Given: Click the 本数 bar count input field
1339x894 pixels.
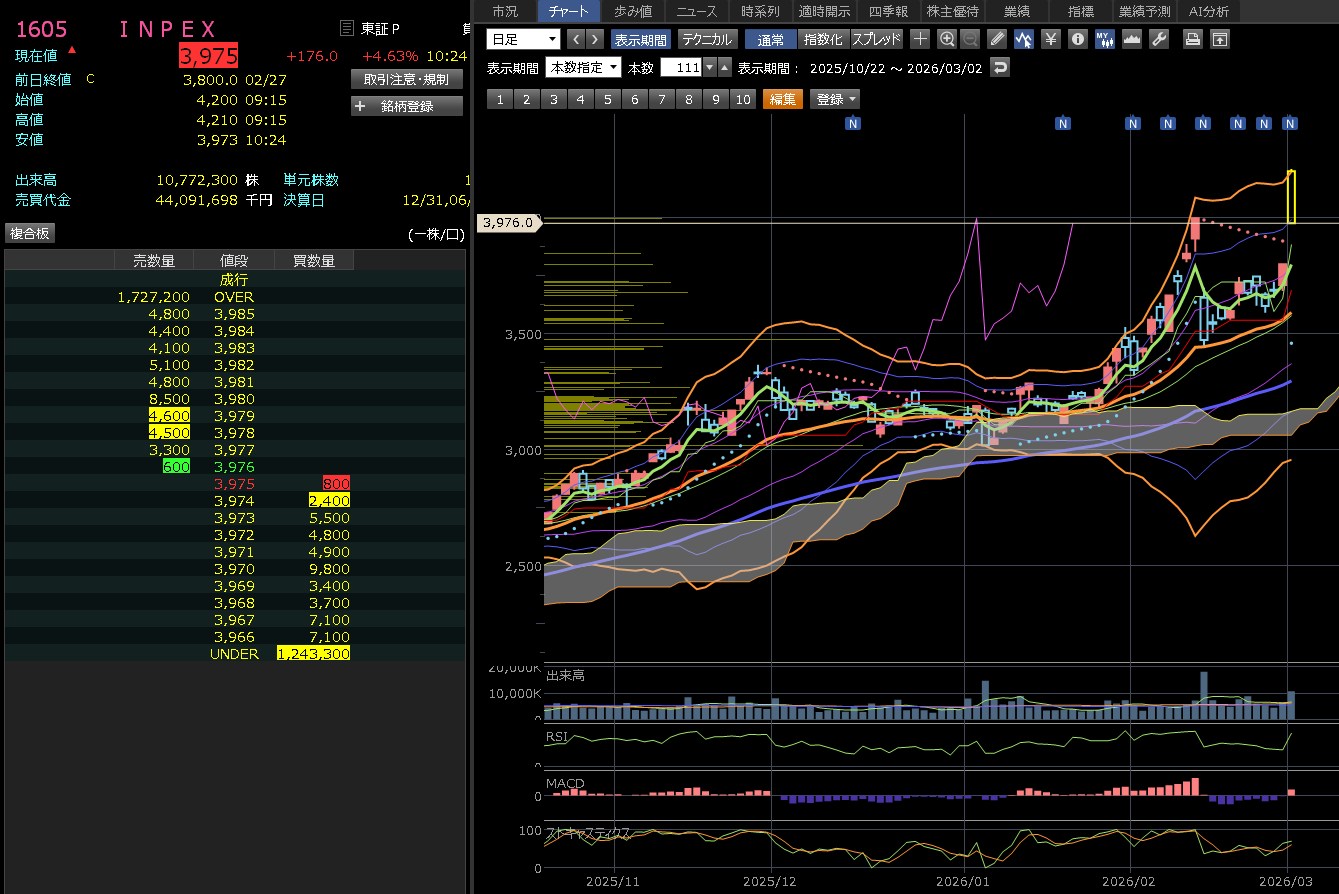Looking at the screenshot, I should pos(680,67).
